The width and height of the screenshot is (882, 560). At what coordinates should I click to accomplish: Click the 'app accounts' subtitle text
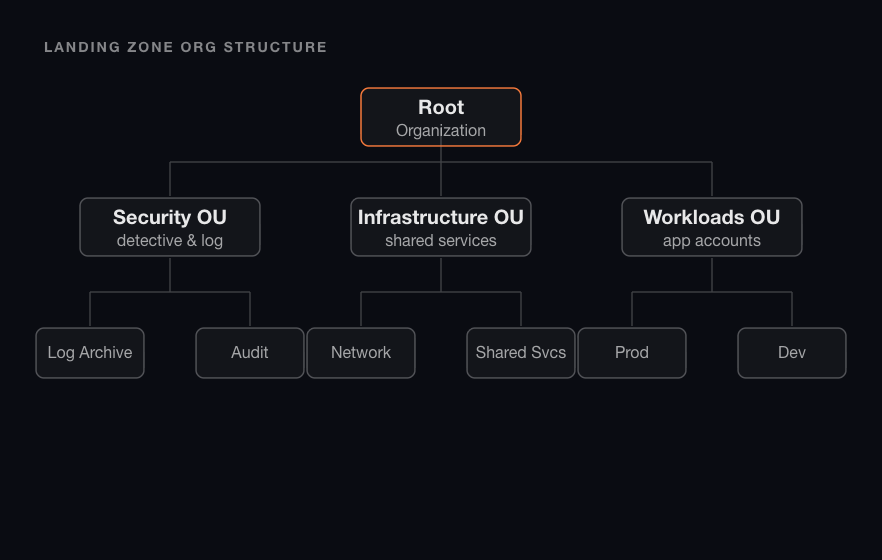712,241
